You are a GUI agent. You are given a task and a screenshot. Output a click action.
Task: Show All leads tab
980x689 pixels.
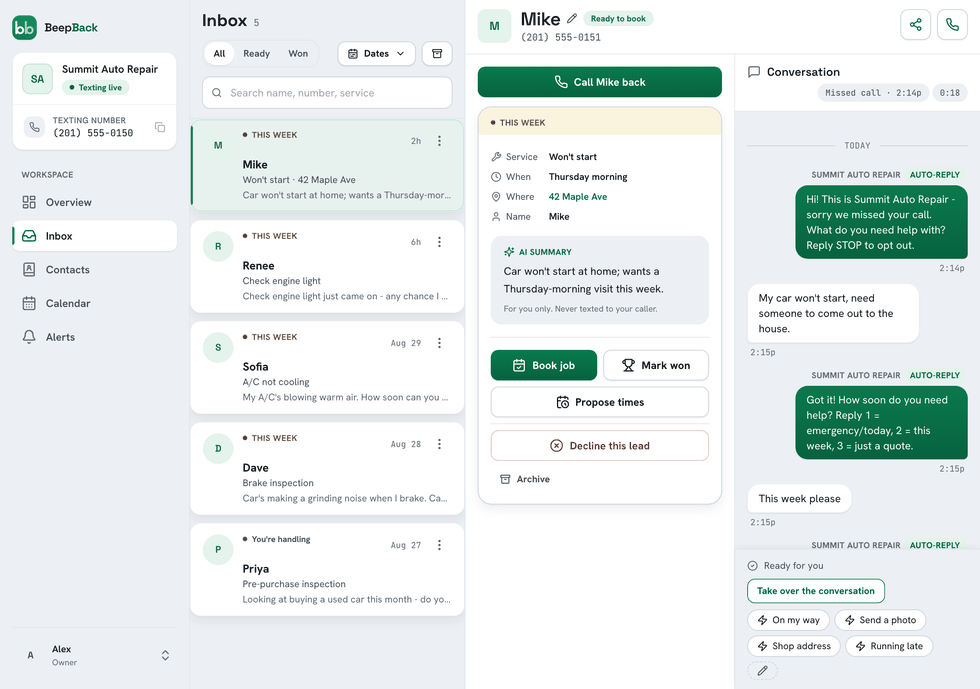tap(219, 54)
